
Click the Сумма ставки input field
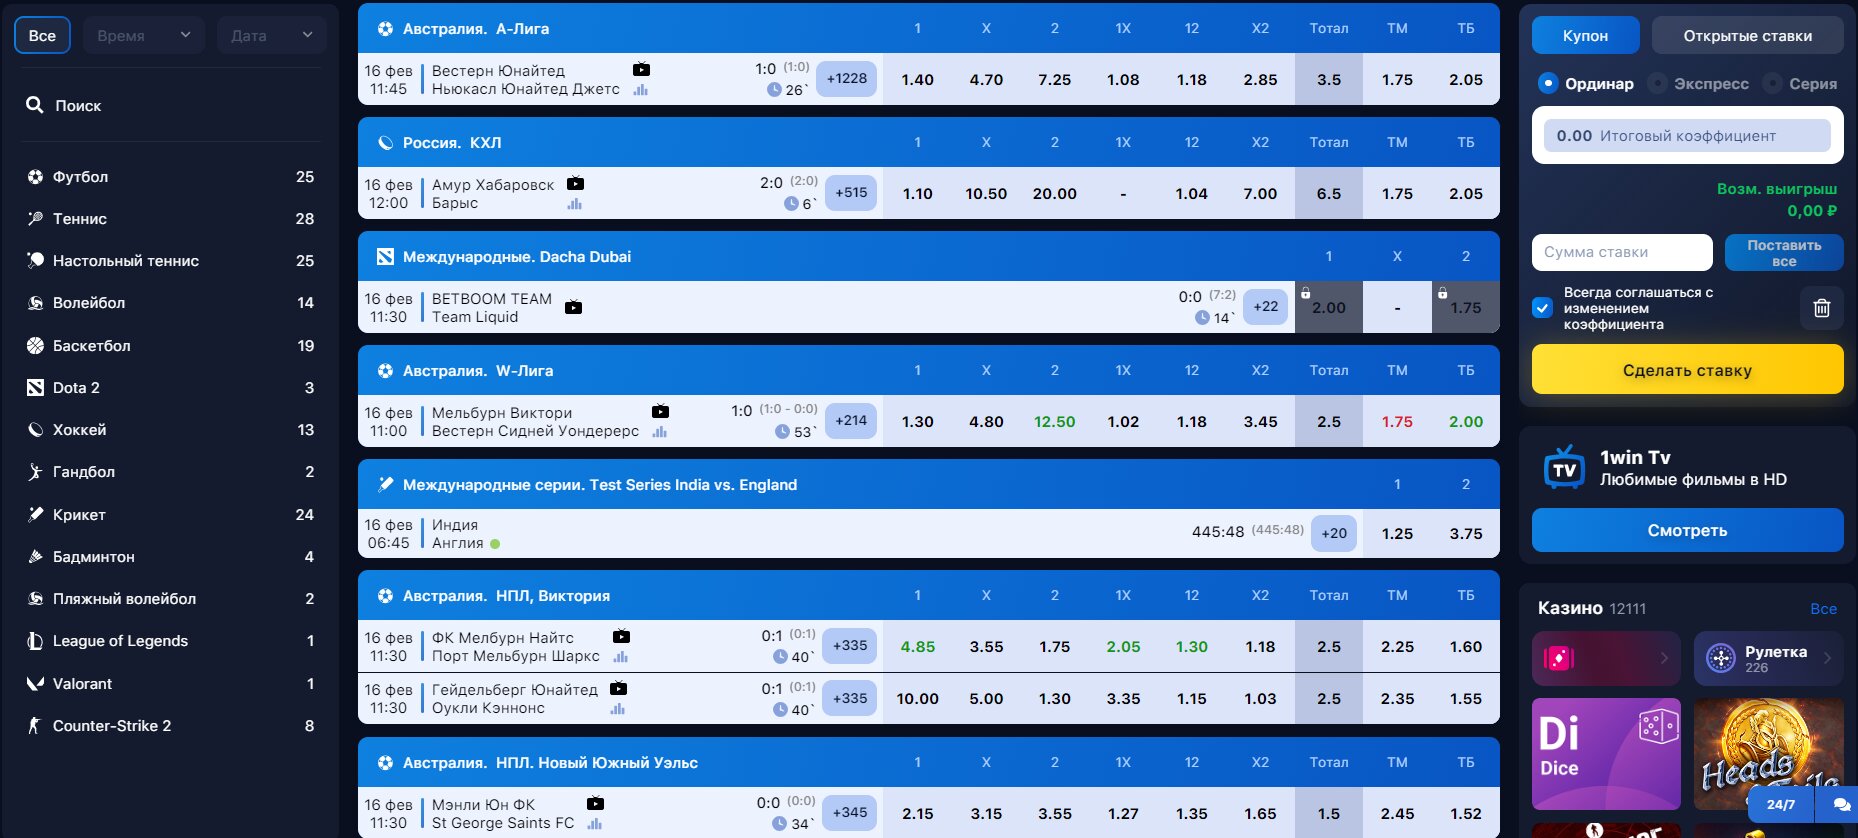click(1621, 253)
